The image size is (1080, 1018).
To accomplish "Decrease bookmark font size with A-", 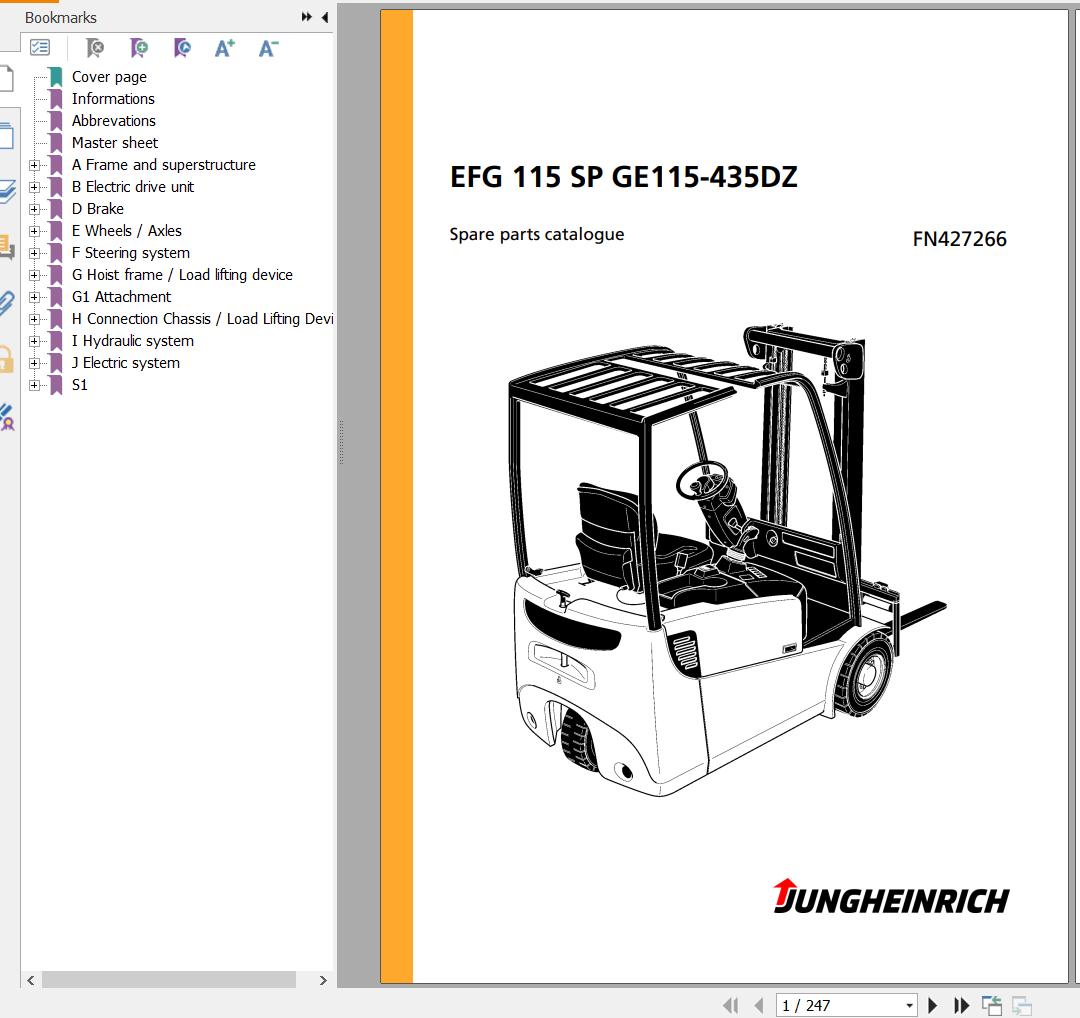I will pos(268,48).
